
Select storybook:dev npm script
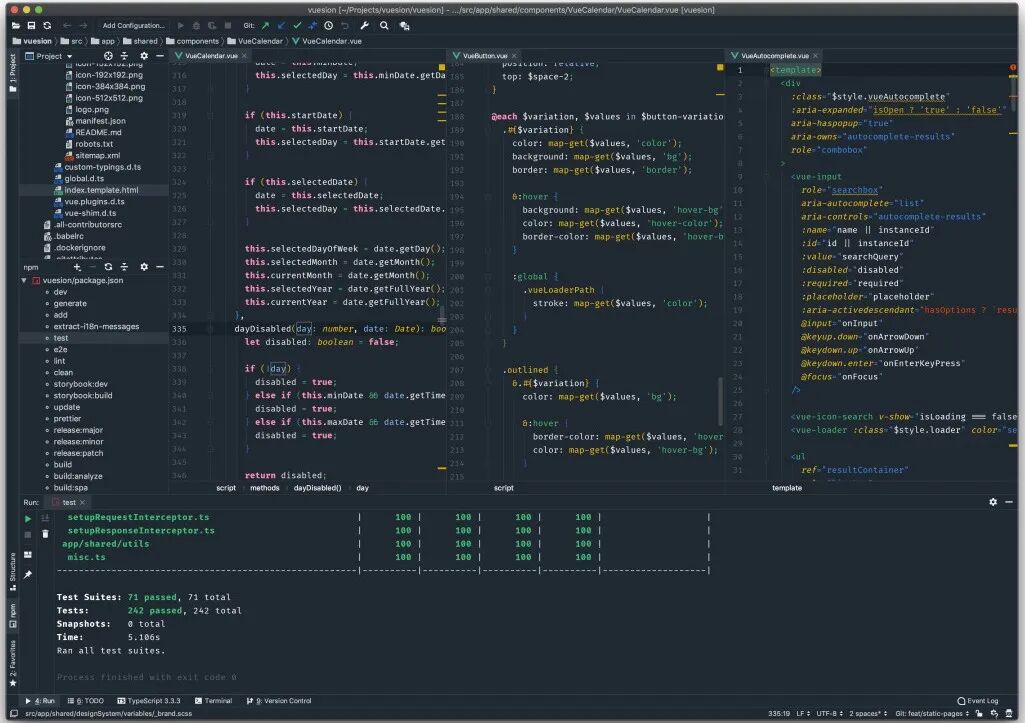coord(80,384)
